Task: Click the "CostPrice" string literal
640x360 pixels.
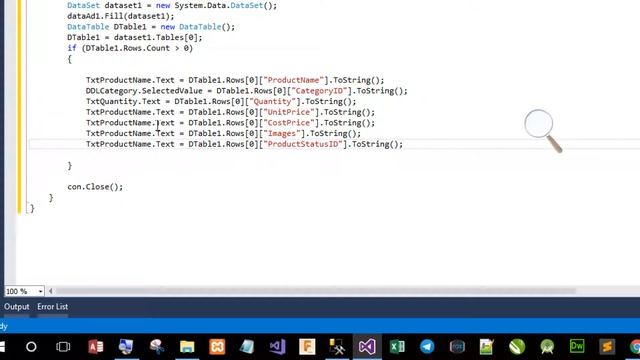Action: tap(291, 122)
